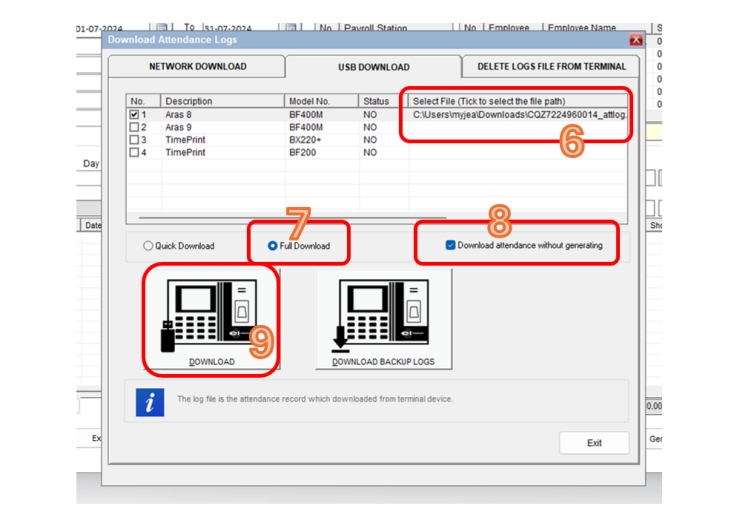Click the Model No. column header

[x=321, y=101]
